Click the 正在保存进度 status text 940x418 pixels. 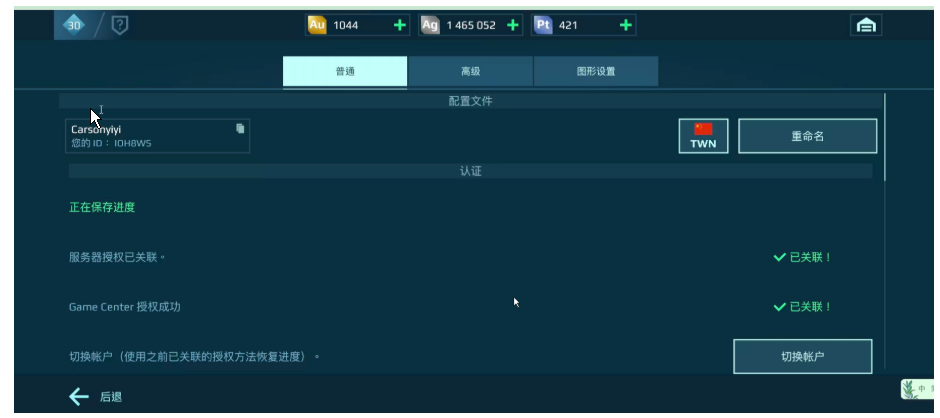[102, 208]
